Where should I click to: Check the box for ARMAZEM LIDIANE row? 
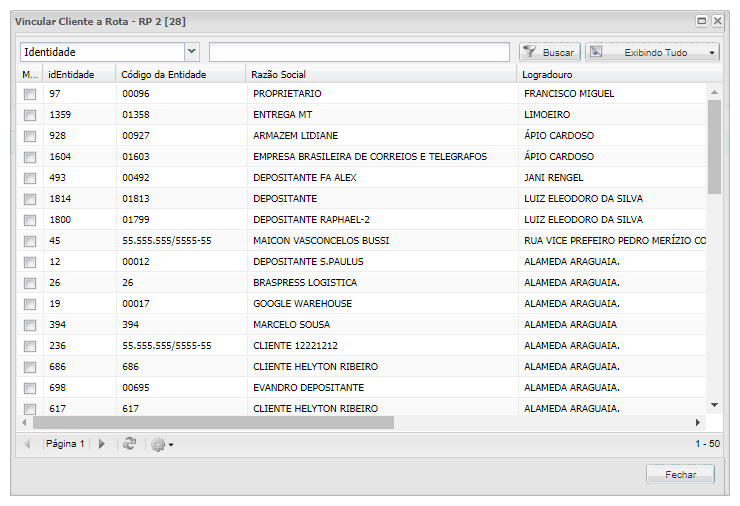click(30, 136)
